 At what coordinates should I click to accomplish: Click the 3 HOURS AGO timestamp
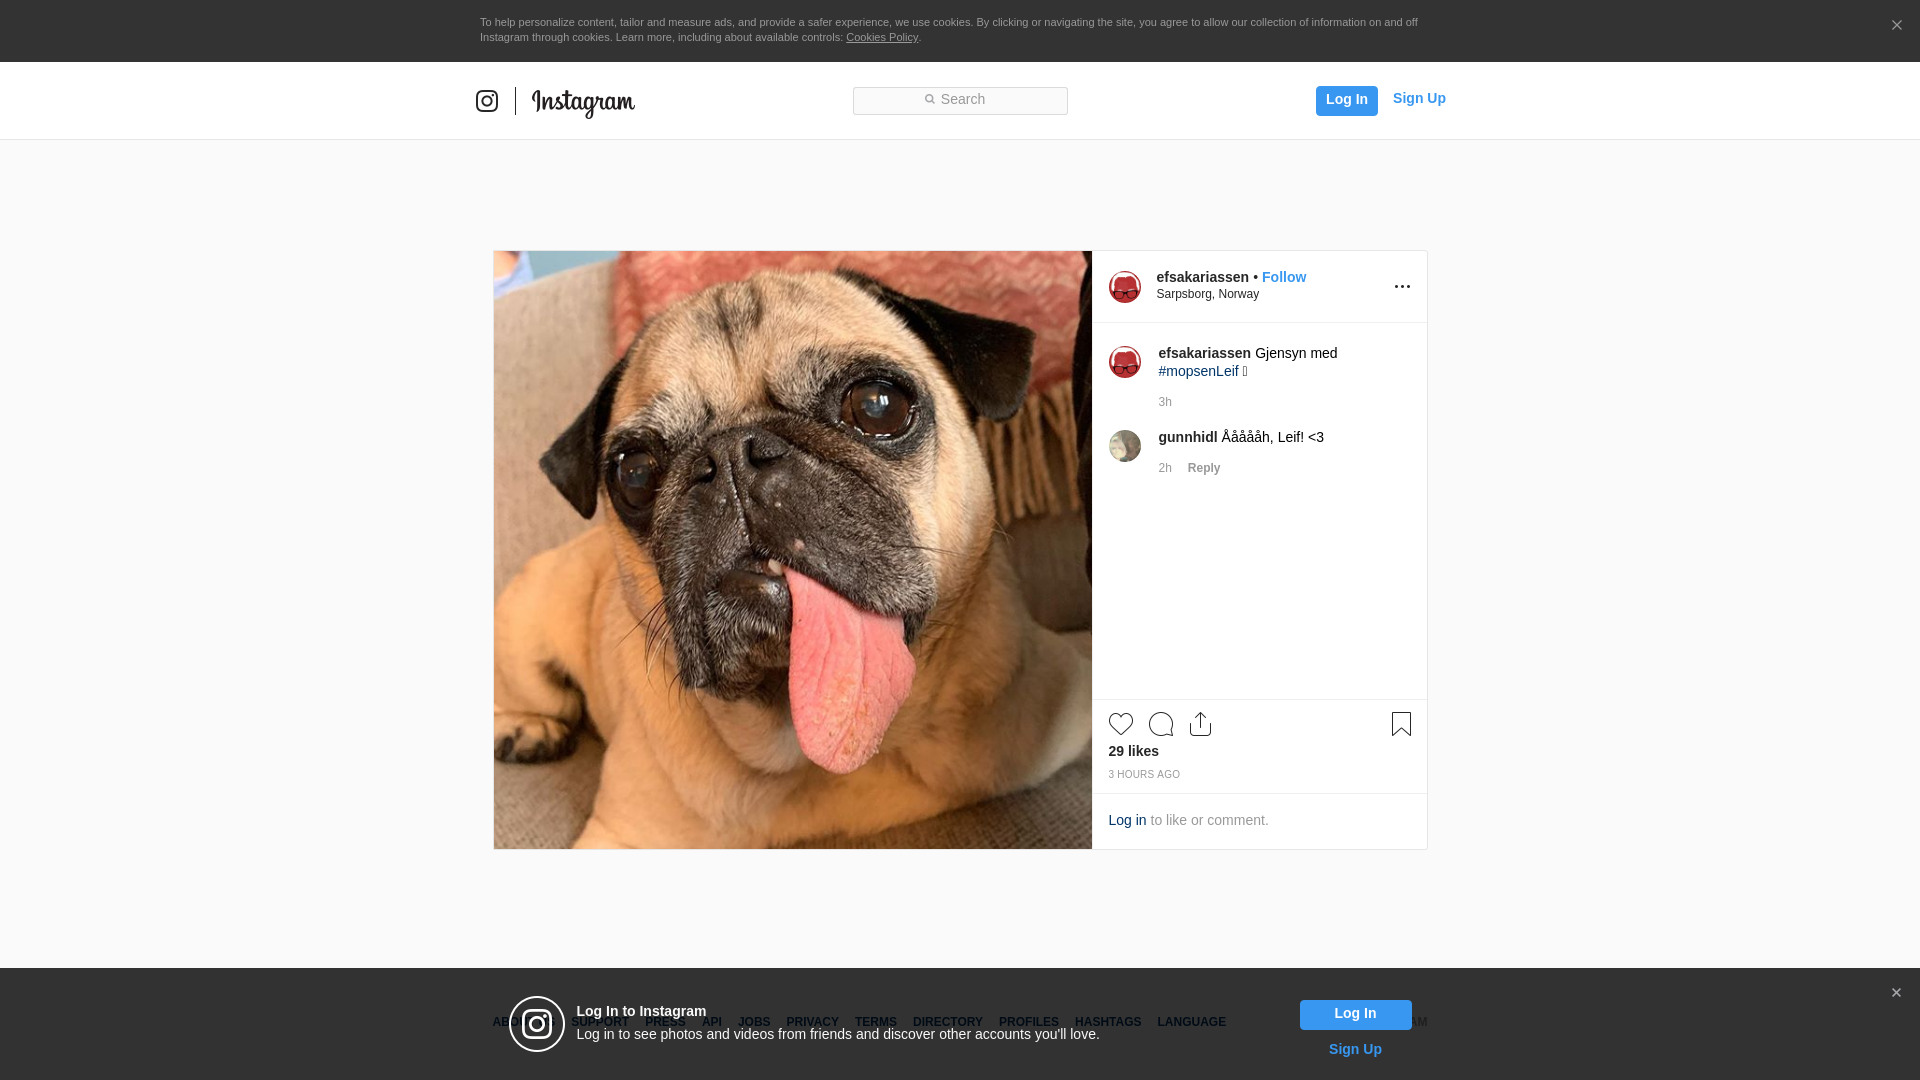pyautogui.click(x=1144, y=775)
